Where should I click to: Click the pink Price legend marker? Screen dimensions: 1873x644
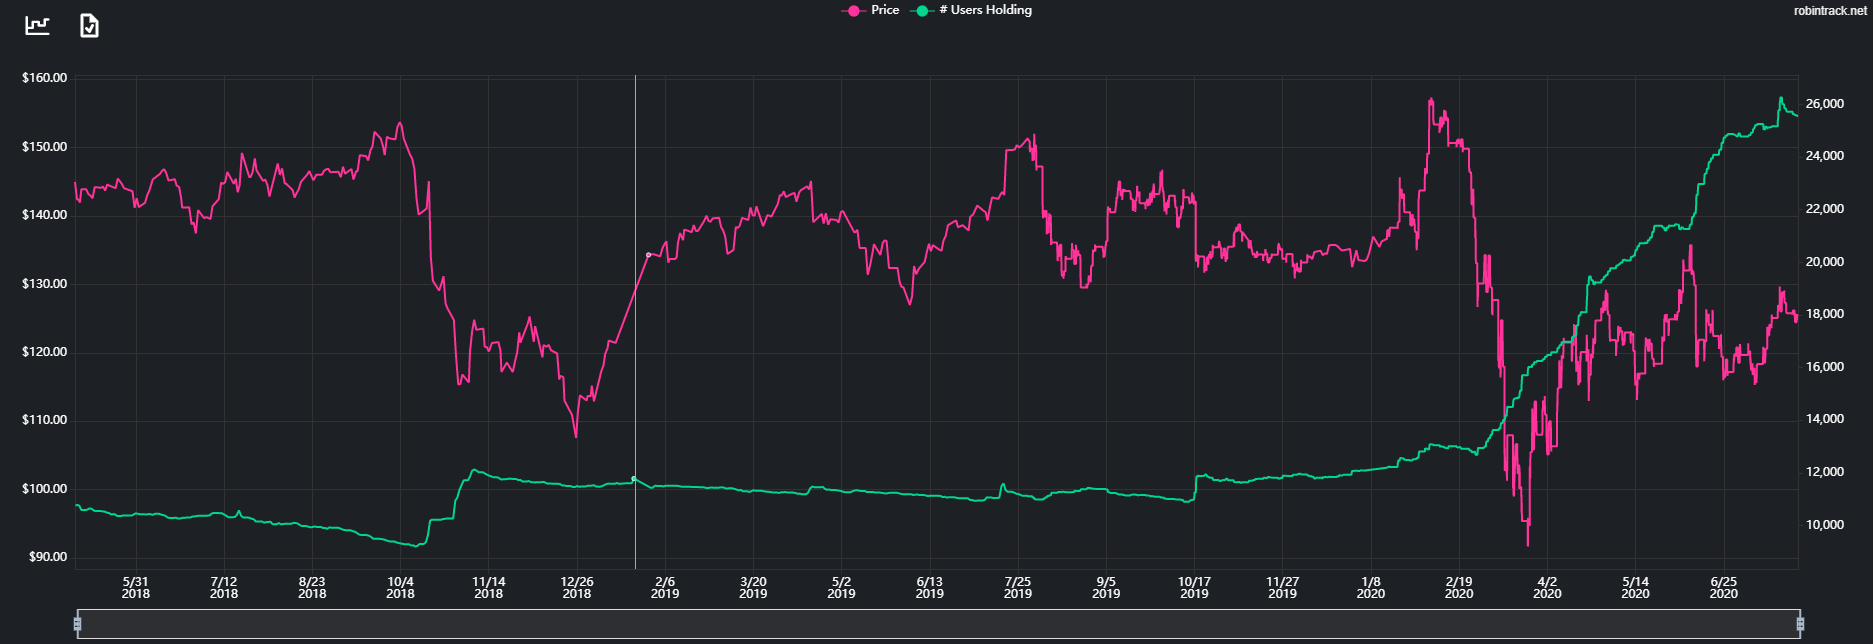[853, 11]
